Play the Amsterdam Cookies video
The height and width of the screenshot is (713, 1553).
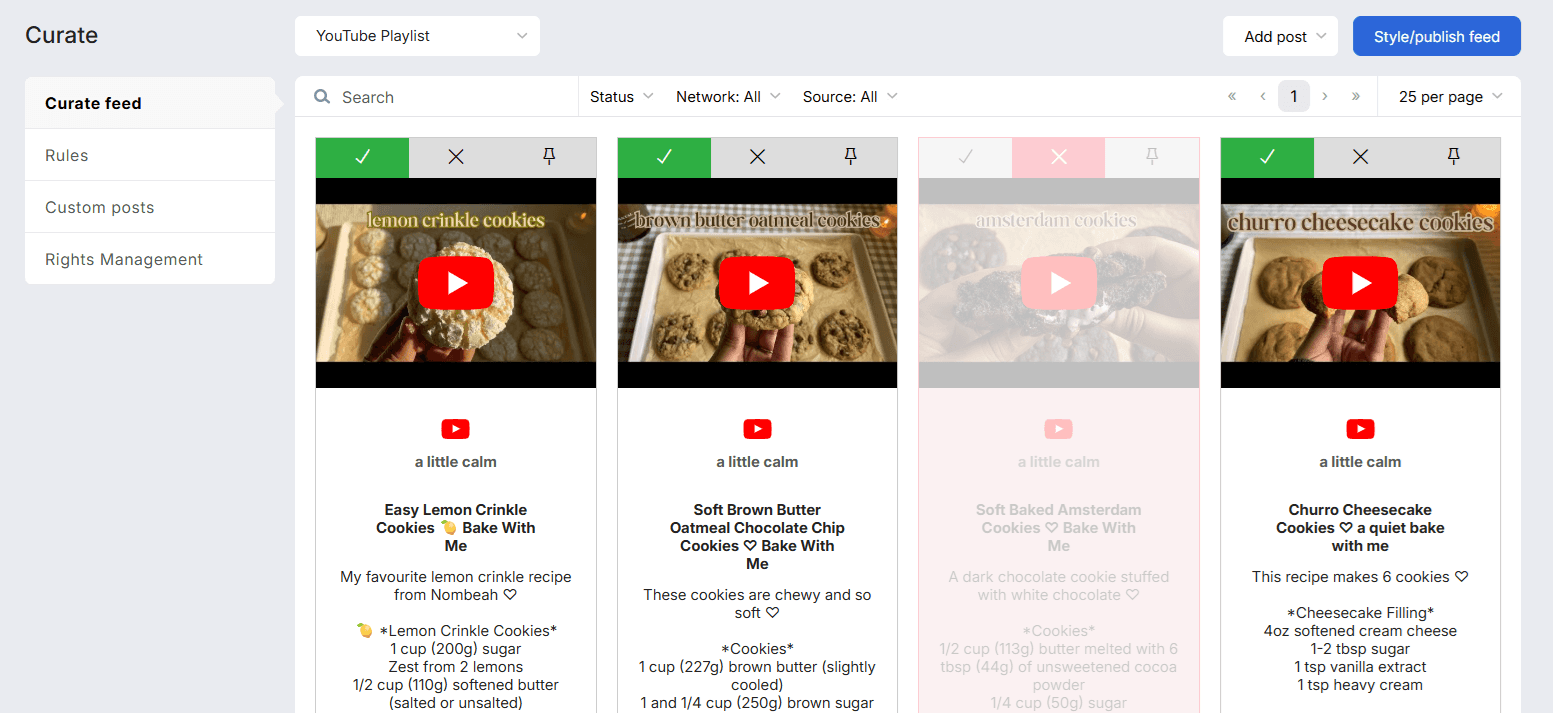[x=1058, y=283]
